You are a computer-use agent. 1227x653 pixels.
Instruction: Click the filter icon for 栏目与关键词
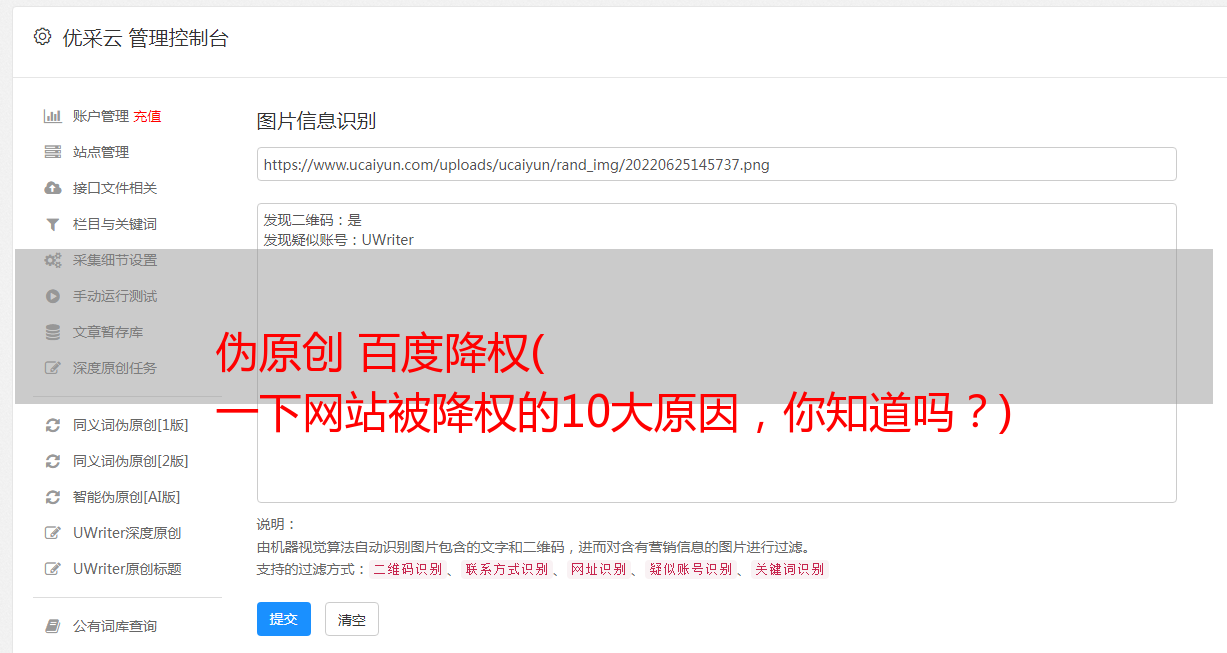[x=53, y=224]
